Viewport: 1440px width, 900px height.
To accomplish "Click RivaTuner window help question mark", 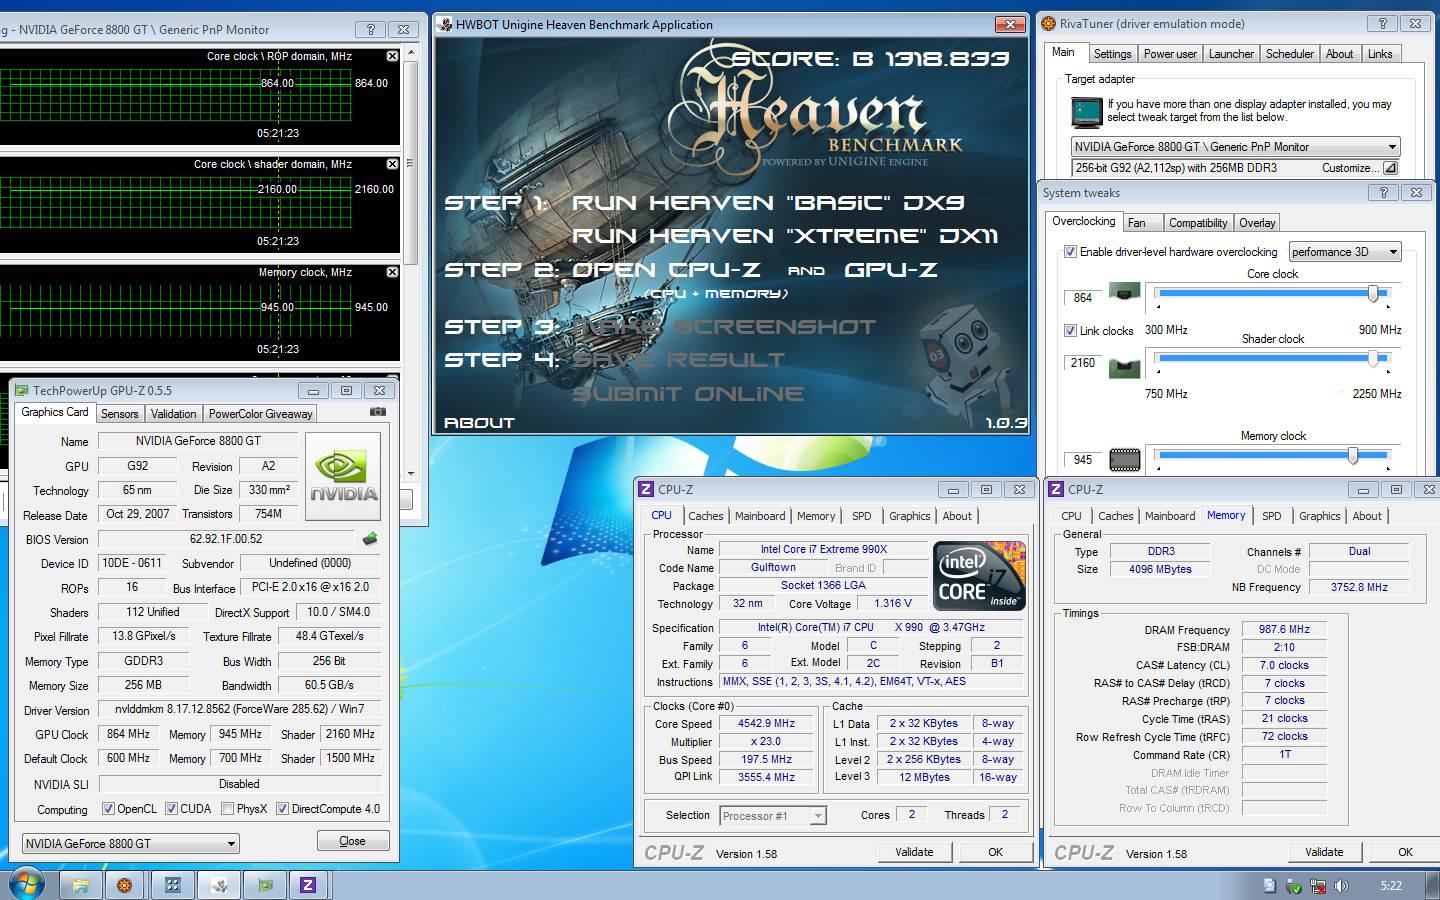I will [x=1384, y=24].
